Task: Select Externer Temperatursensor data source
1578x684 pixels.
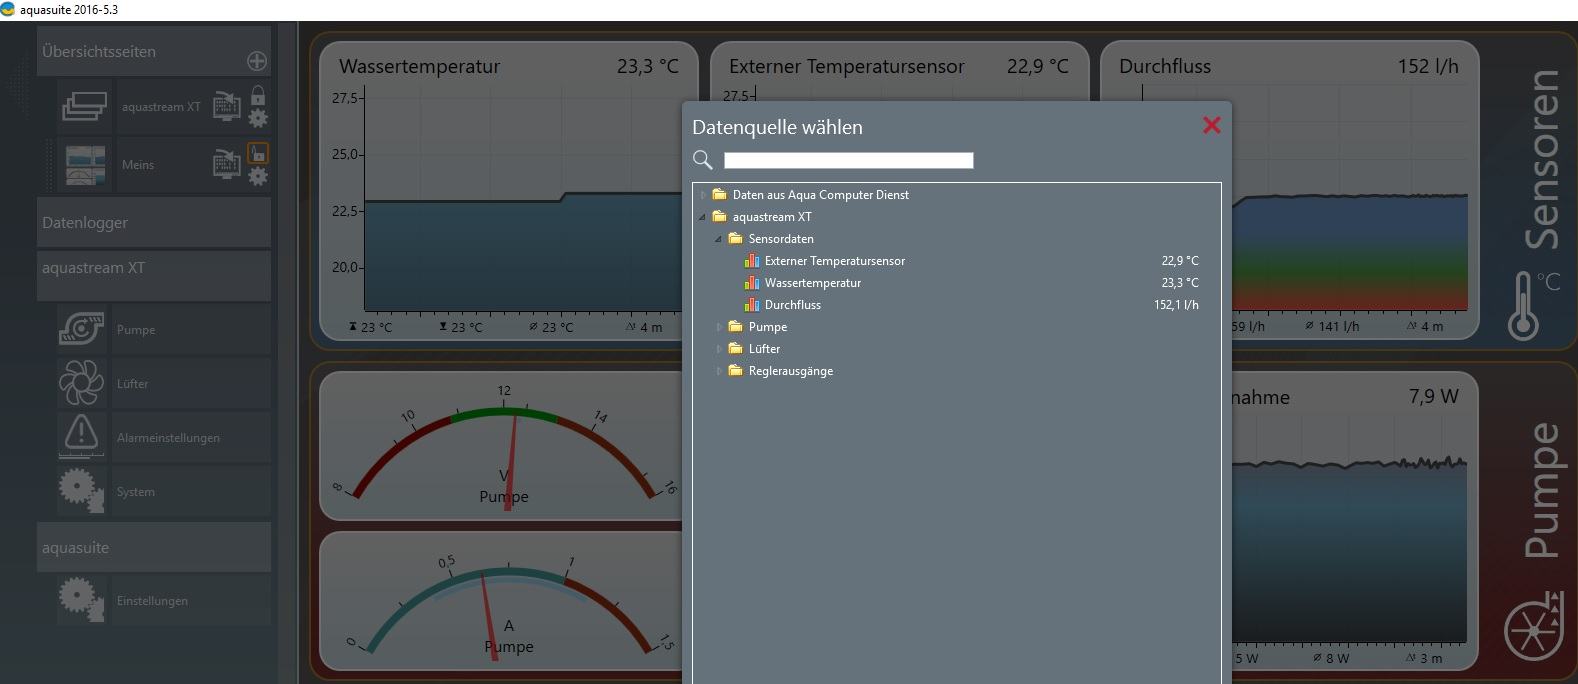Action: coord(835,261)
